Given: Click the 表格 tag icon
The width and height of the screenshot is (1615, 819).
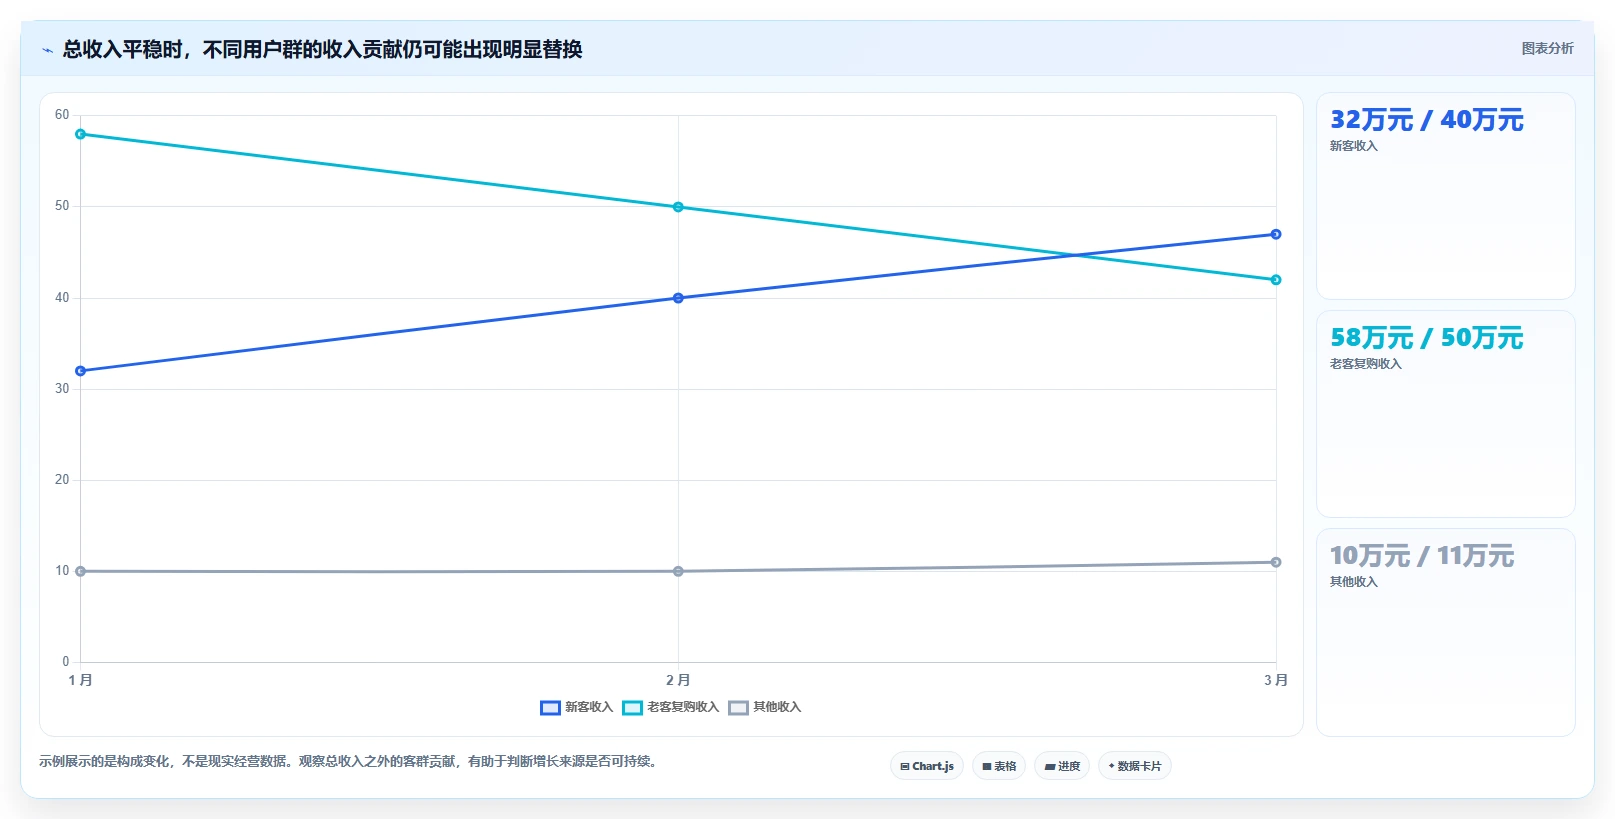Looking at the screenshot, I should point(987,767).
